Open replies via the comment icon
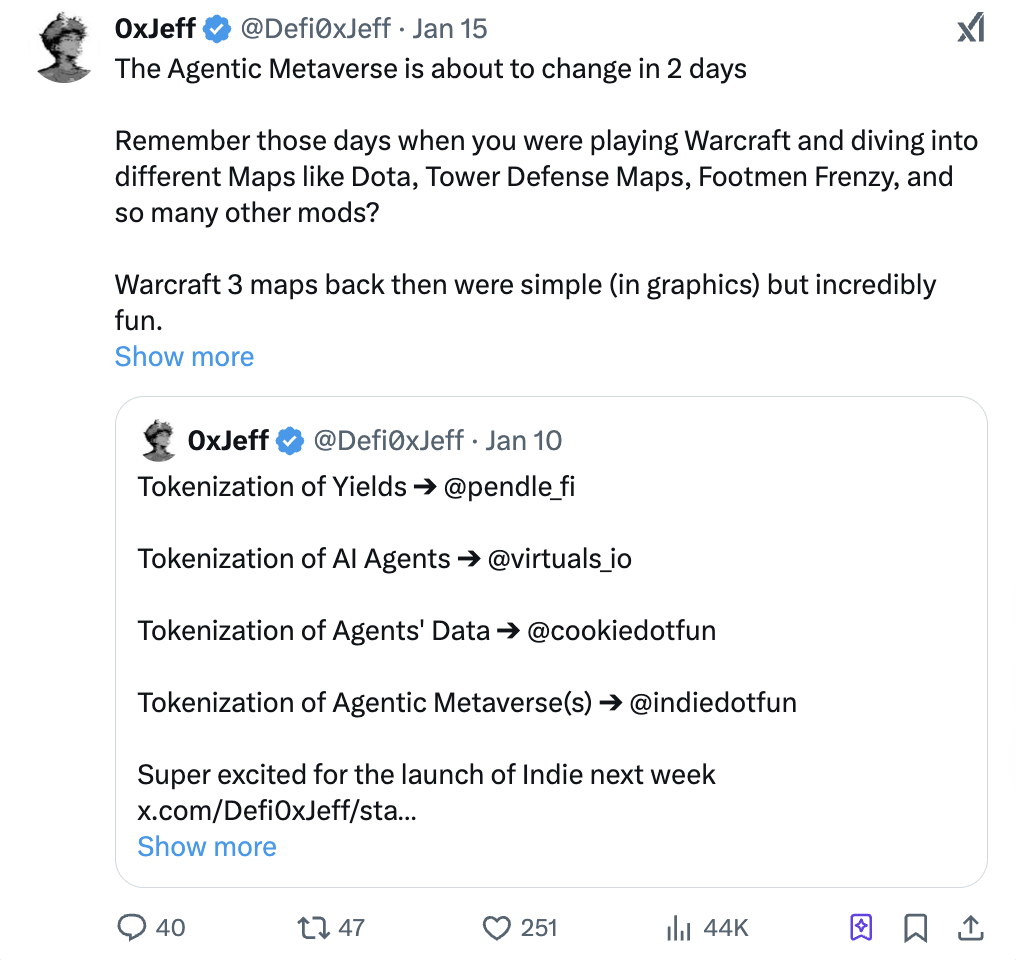 [132, 928]
